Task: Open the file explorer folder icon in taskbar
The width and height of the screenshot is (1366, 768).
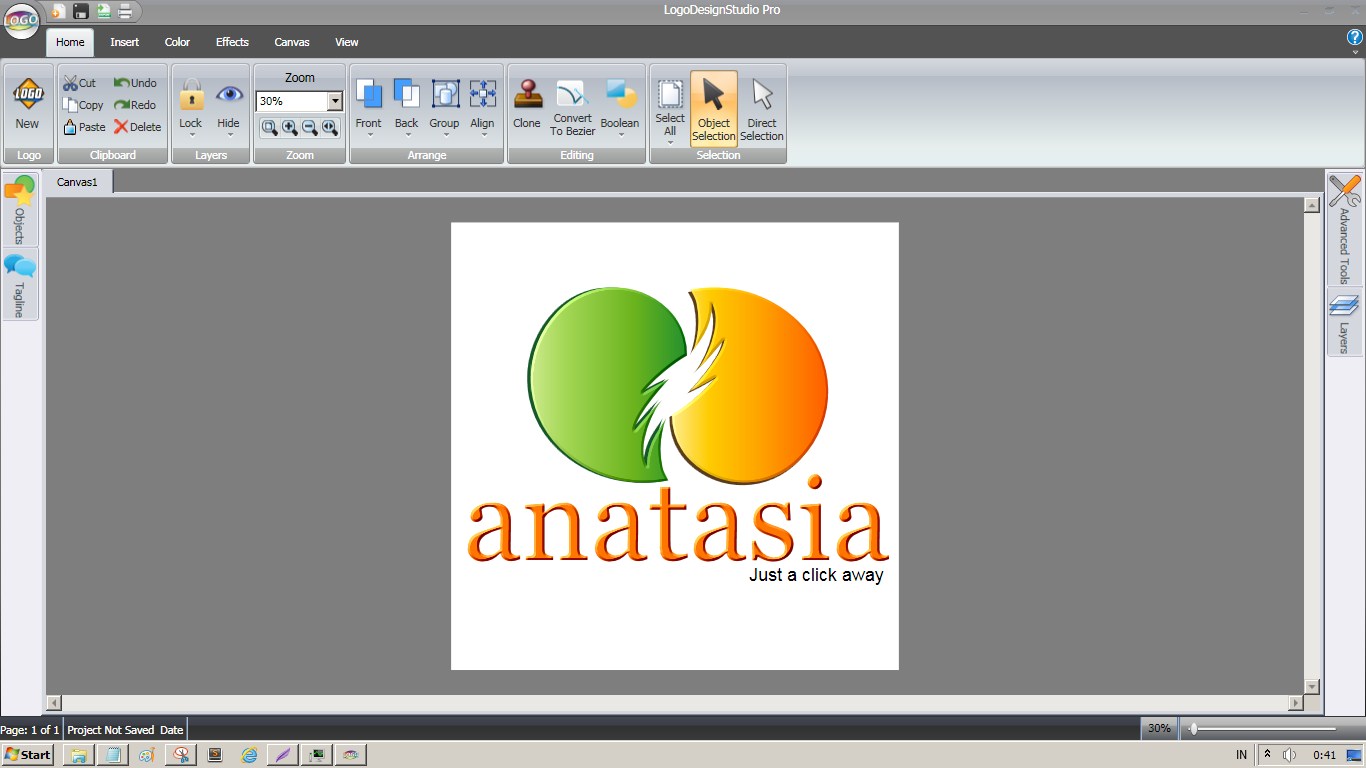Action: 79,755
